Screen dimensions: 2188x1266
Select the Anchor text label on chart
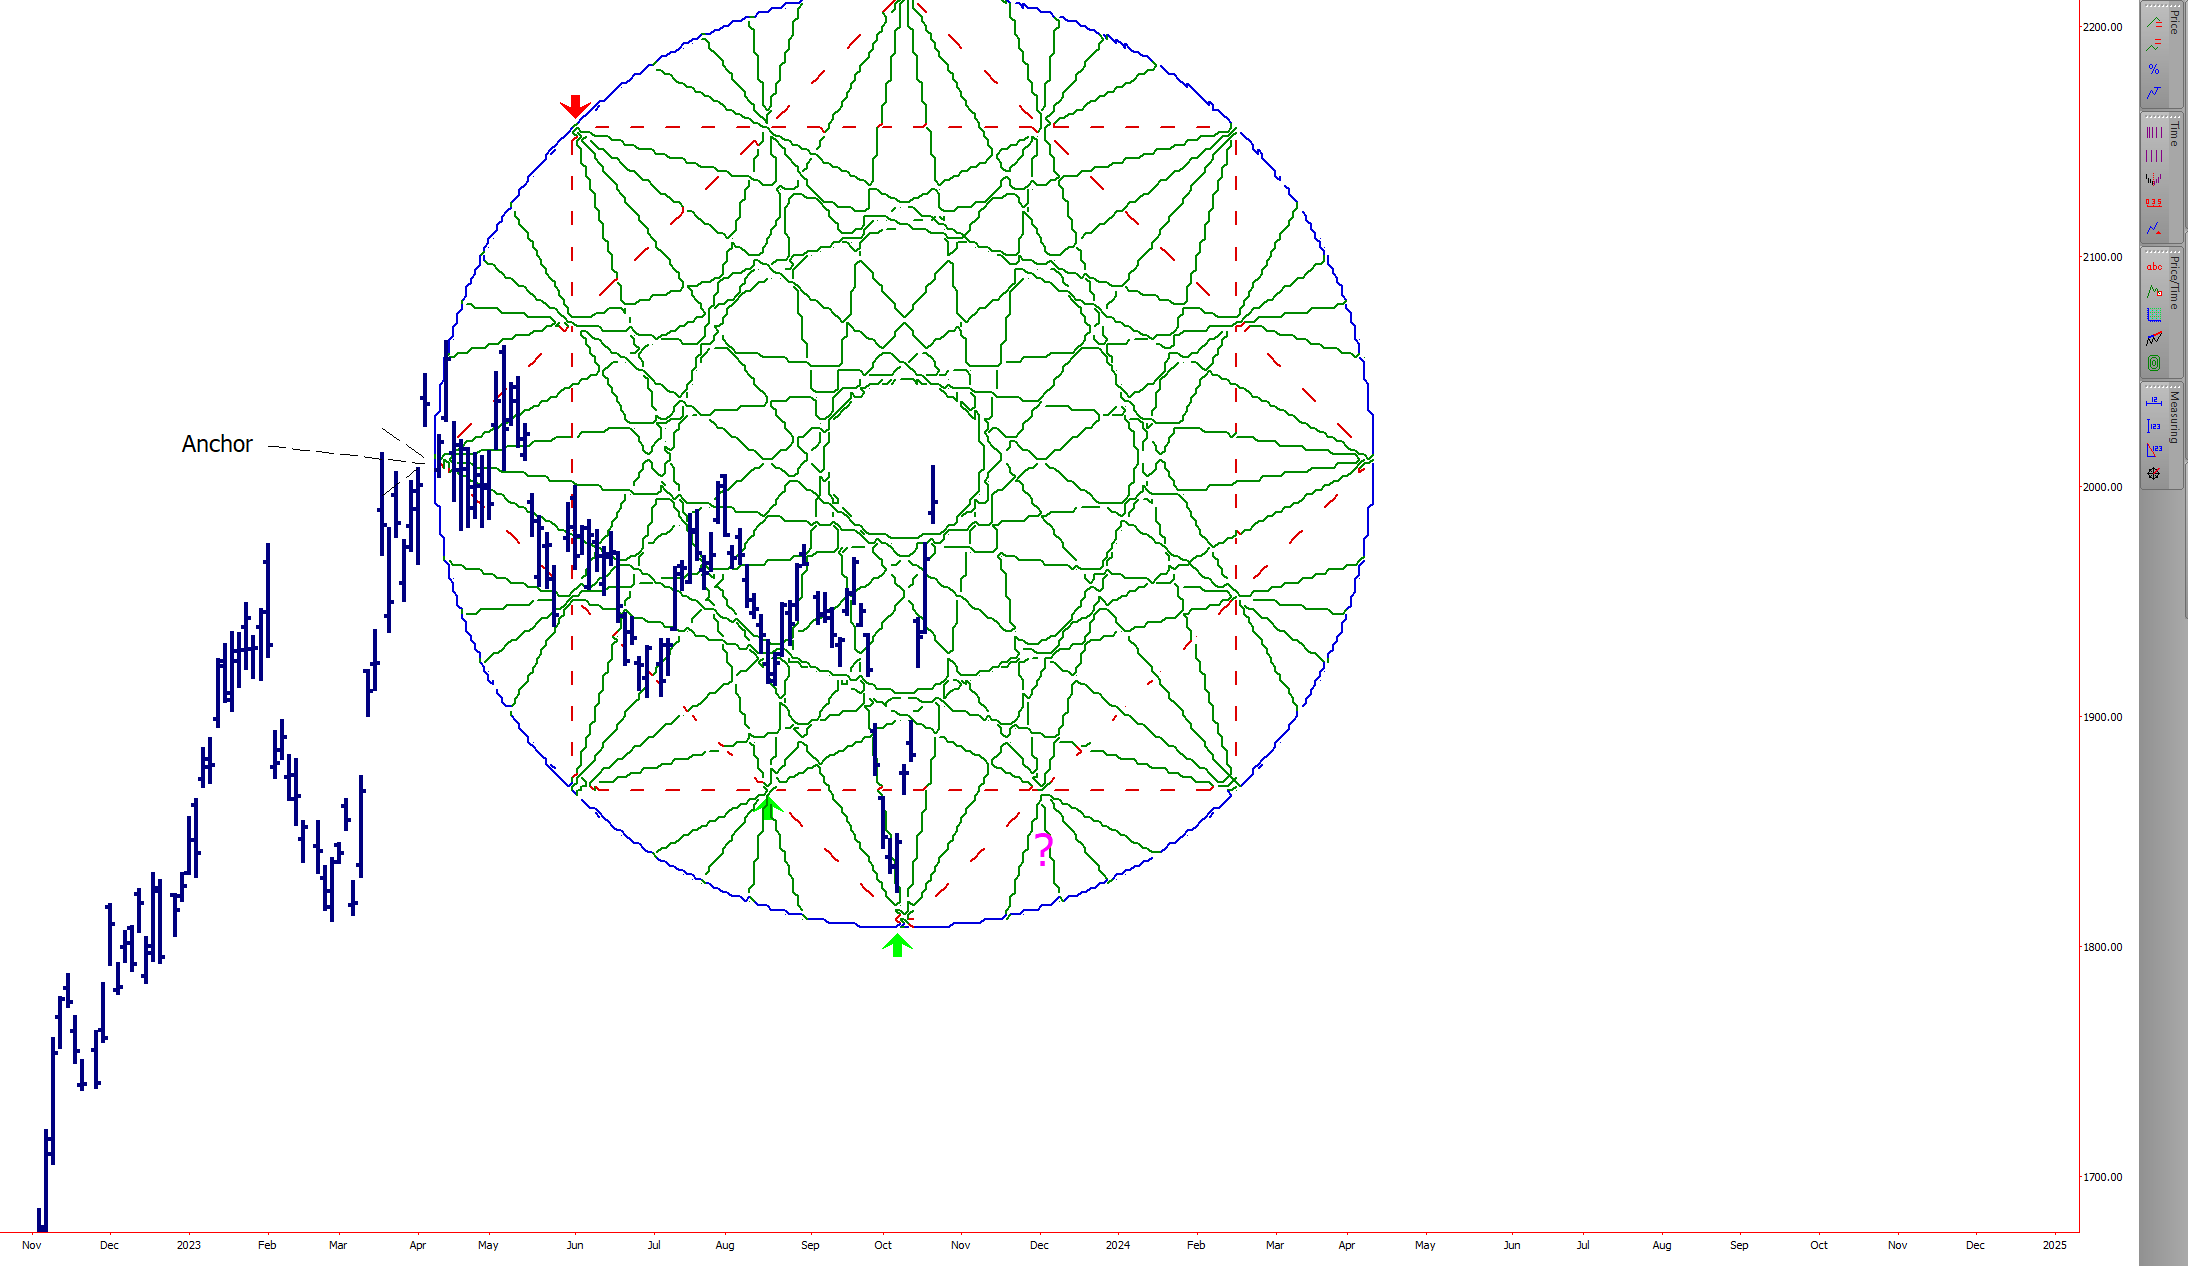[x=217, y=444]
